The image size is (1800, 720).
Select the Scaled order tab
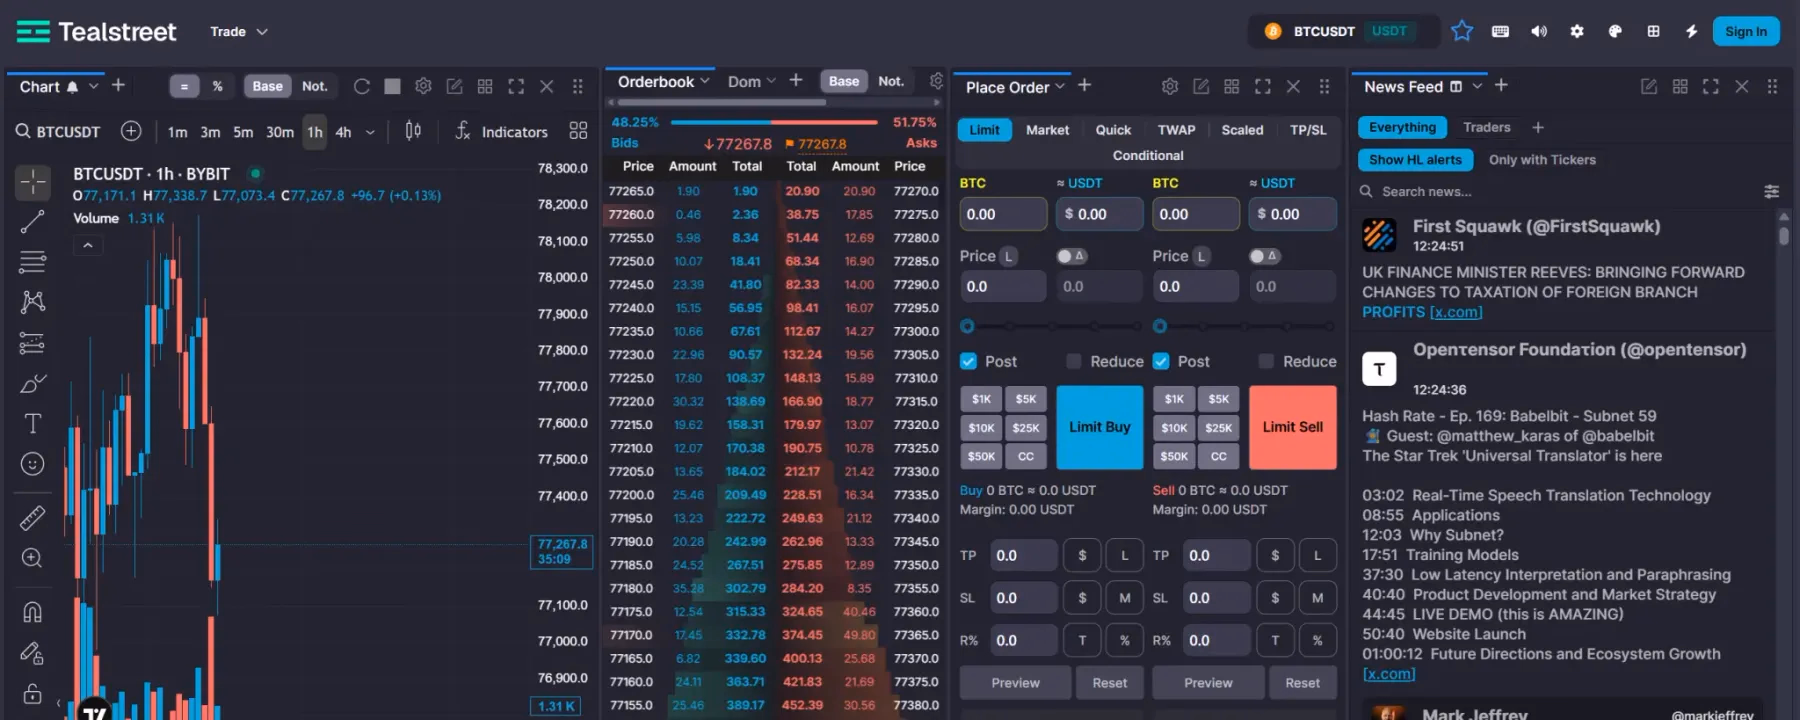pyautogui.click(x=1242, y=130)
